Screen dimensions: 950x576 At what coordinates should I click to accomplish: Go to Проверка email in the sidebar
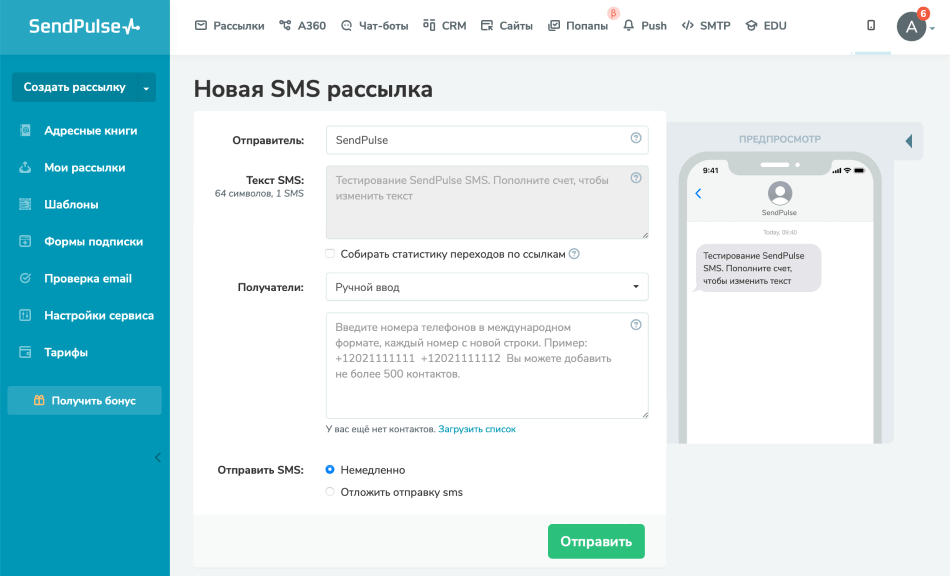click(x=88, y=278)
